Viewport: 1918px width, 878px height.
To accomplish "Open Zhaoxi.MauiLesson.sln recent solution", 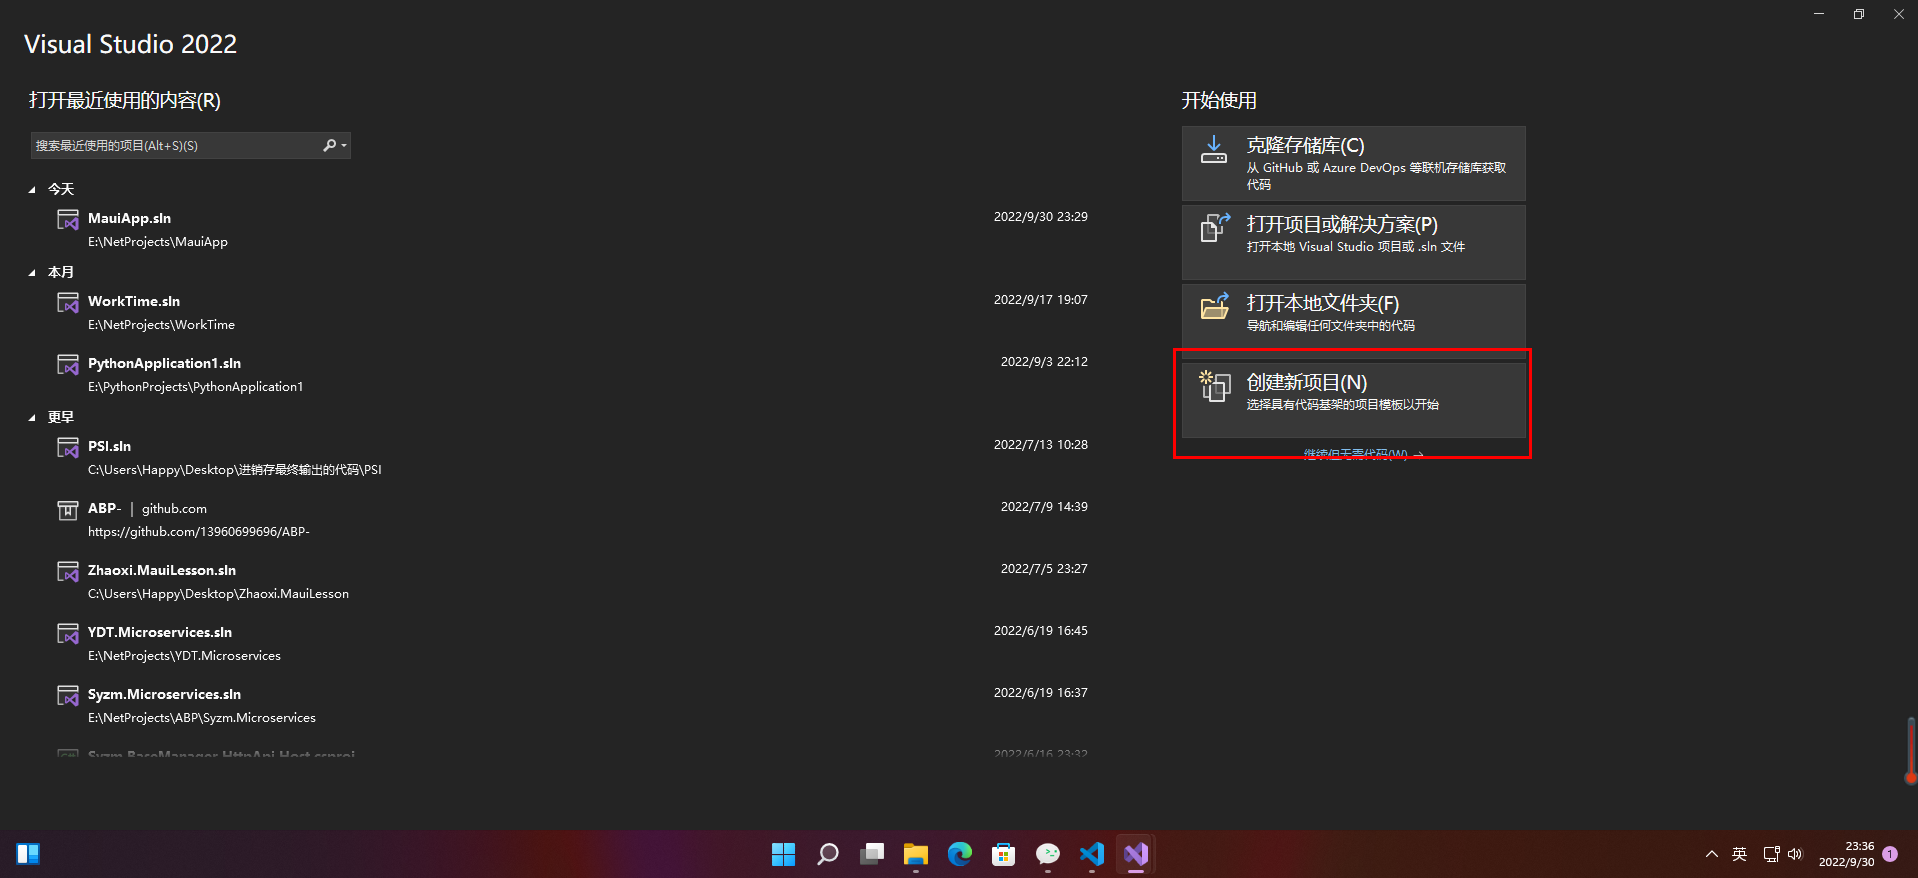I will click(x=572, y=581).
